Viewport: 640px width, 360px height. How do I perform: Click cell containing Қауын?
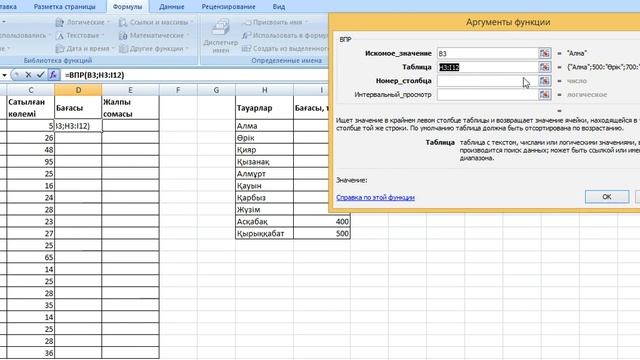coord(264,186)
